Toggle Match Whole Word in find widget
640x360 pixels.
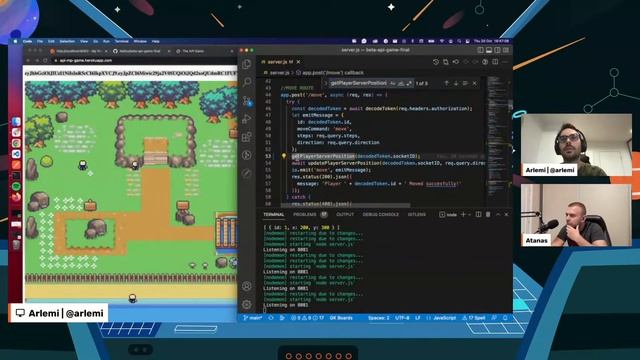click(x=401, y=83)
